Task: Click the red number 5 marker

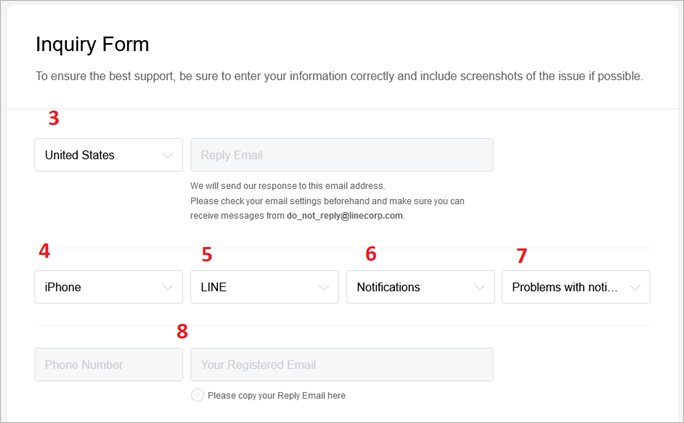Action: click(207, 254)
